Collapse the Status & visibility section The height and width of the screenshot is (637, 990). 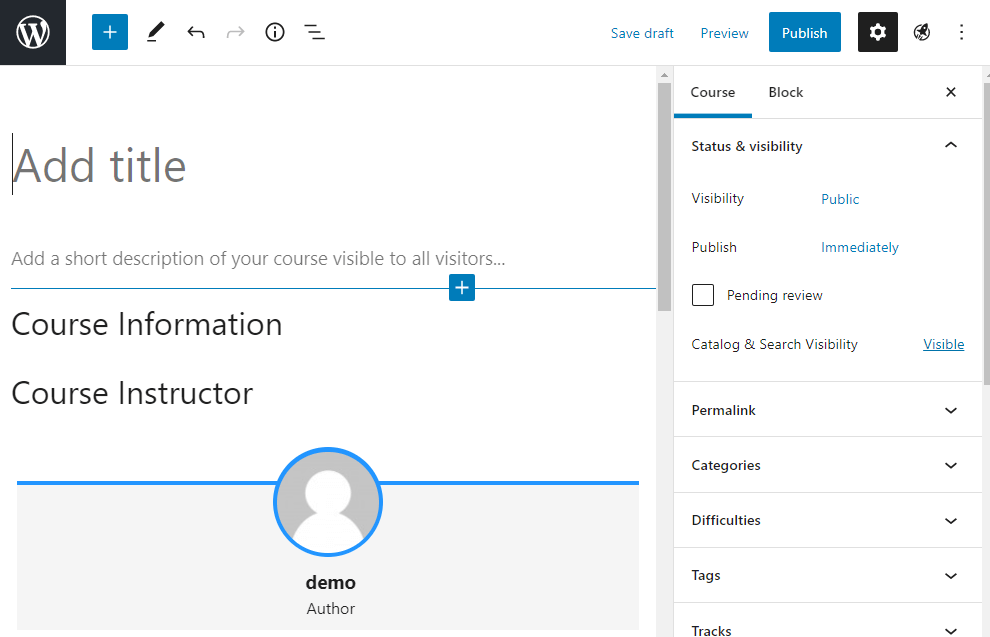point(950,144)
